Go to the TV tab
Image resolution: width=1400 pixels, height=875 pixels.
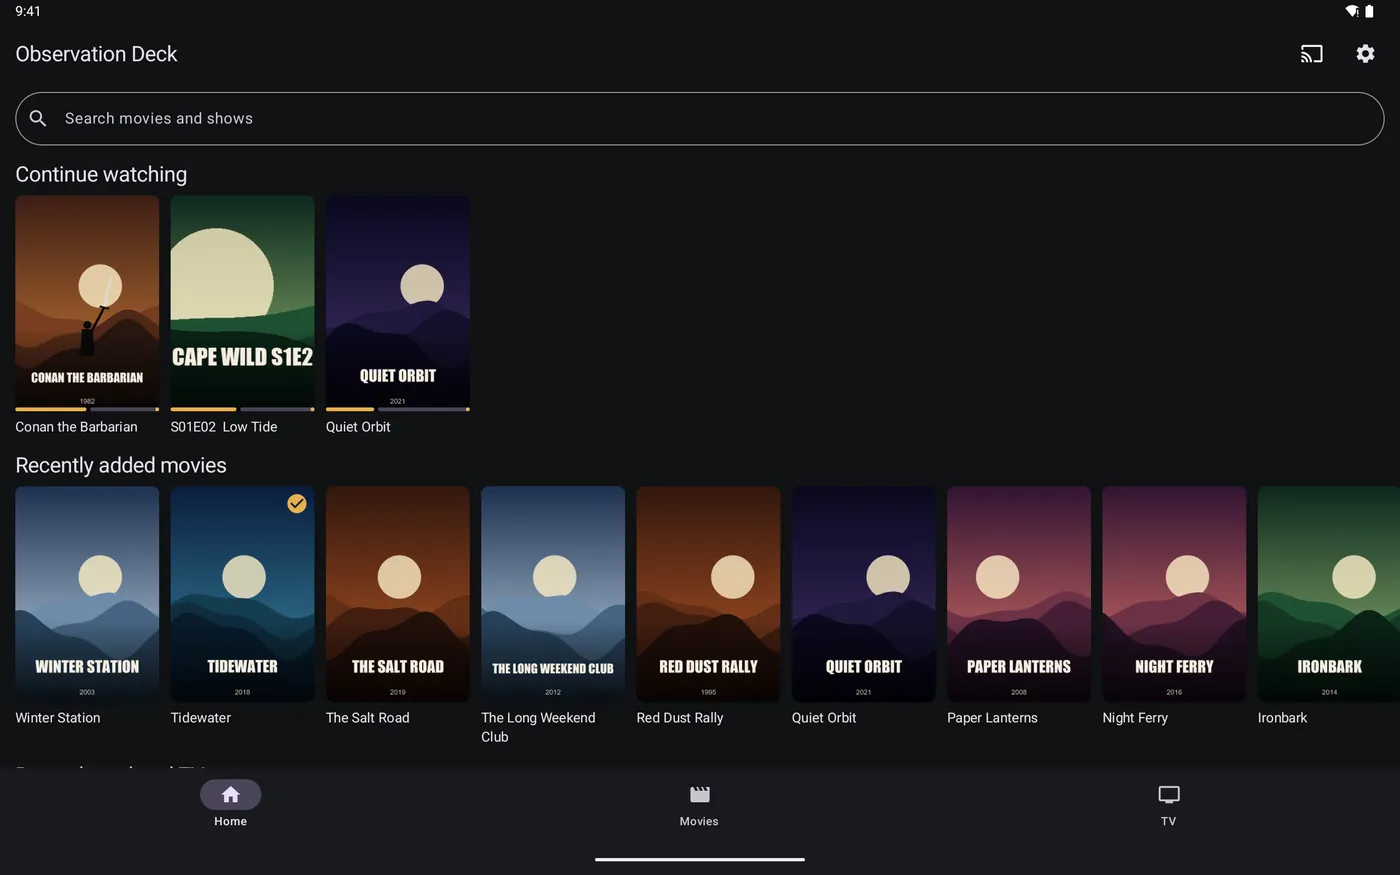tap(1168, 804)
